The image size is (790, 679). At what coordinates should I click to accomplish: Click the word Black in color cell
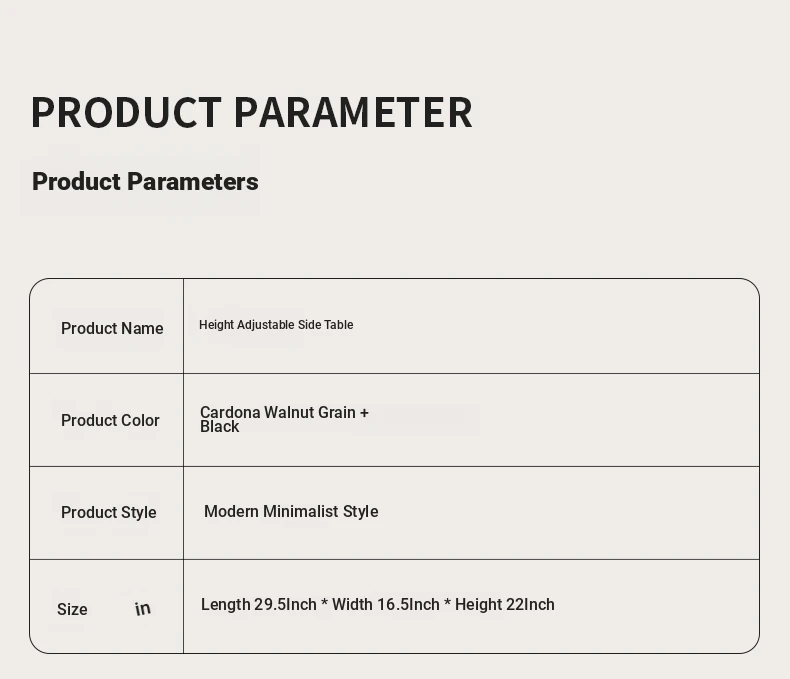coord(219,427)
